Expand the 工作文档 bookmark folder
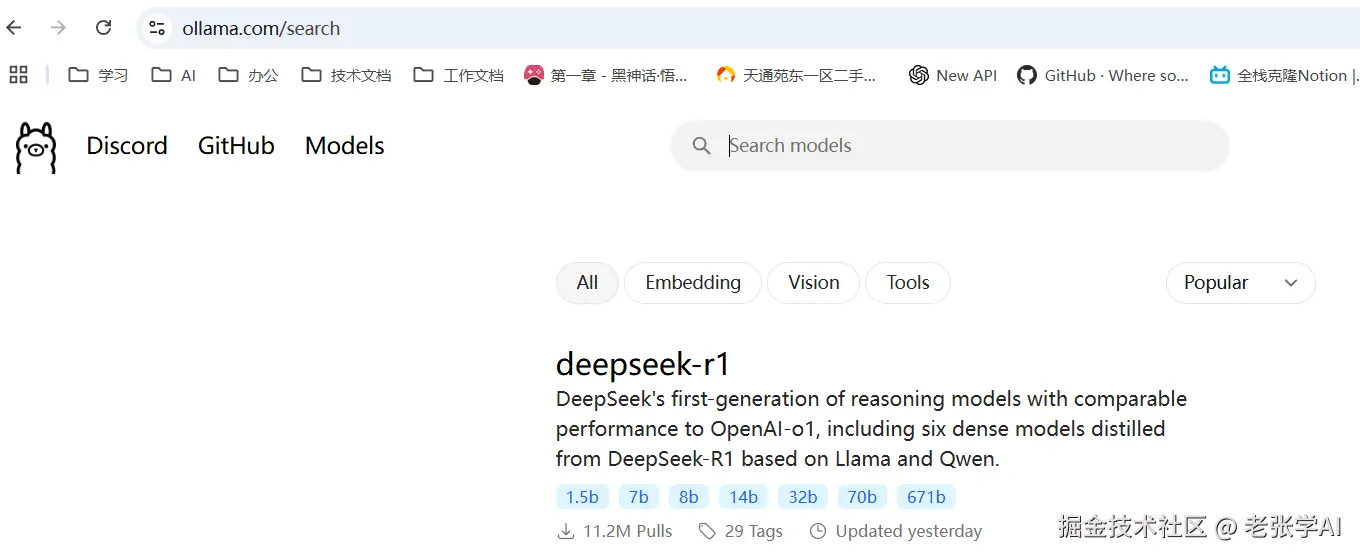Viewport: 1360px width, 558px height. point(459,75)
